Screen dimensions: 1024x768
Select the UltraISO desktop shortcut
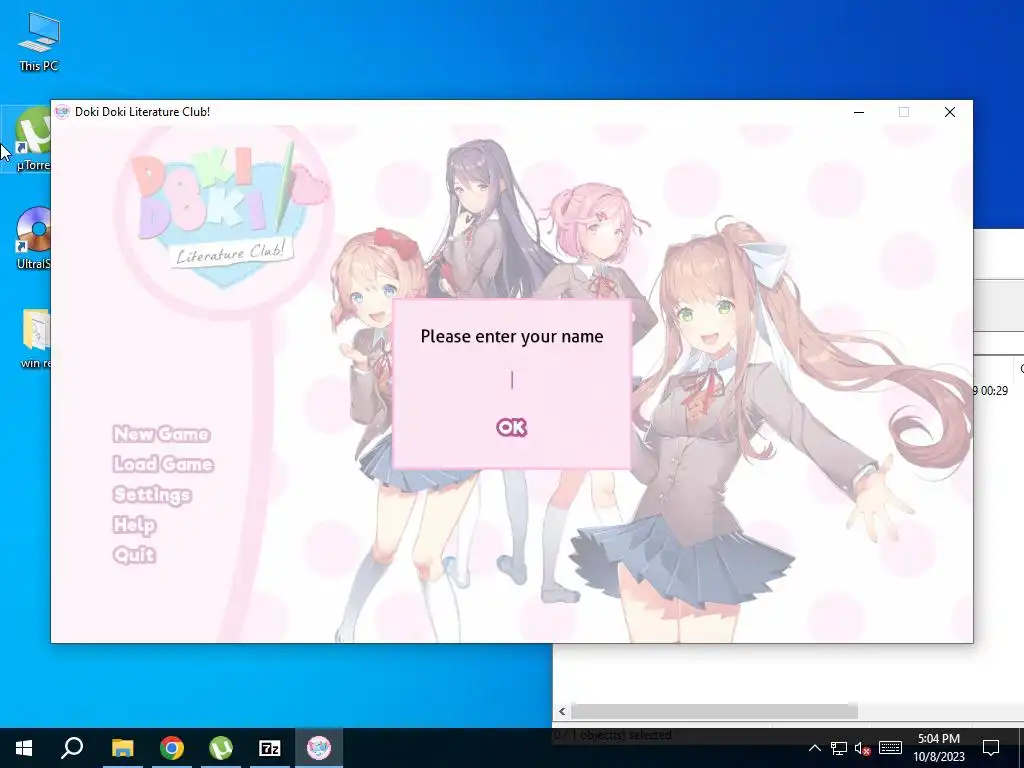coord(33,238)
